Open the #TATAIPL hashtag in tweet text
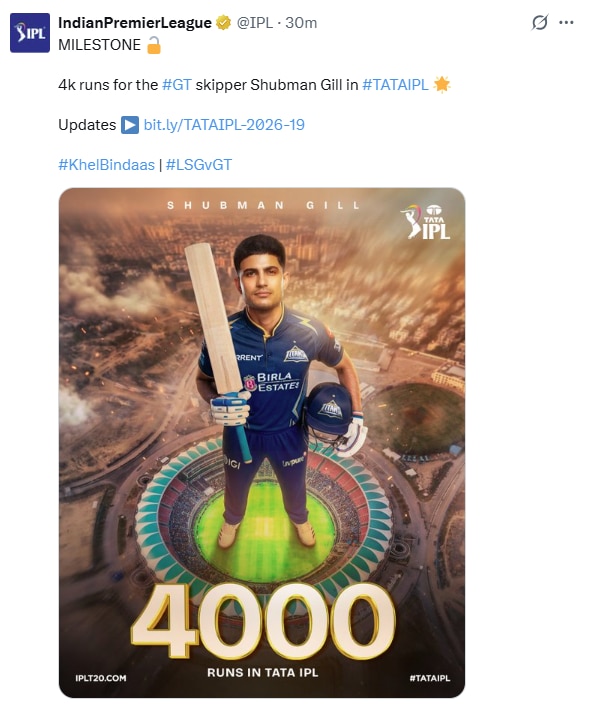This screenshot has width=589, height=704. click(x=395, y=84)
